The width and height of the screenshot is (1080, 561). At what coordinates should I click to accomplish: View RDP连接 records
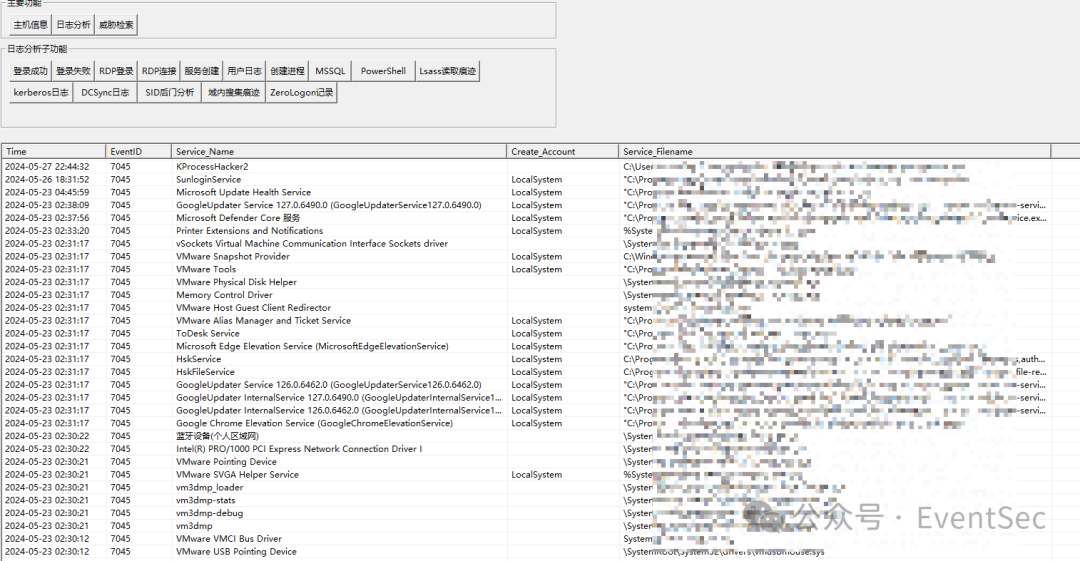coord(159,71)
